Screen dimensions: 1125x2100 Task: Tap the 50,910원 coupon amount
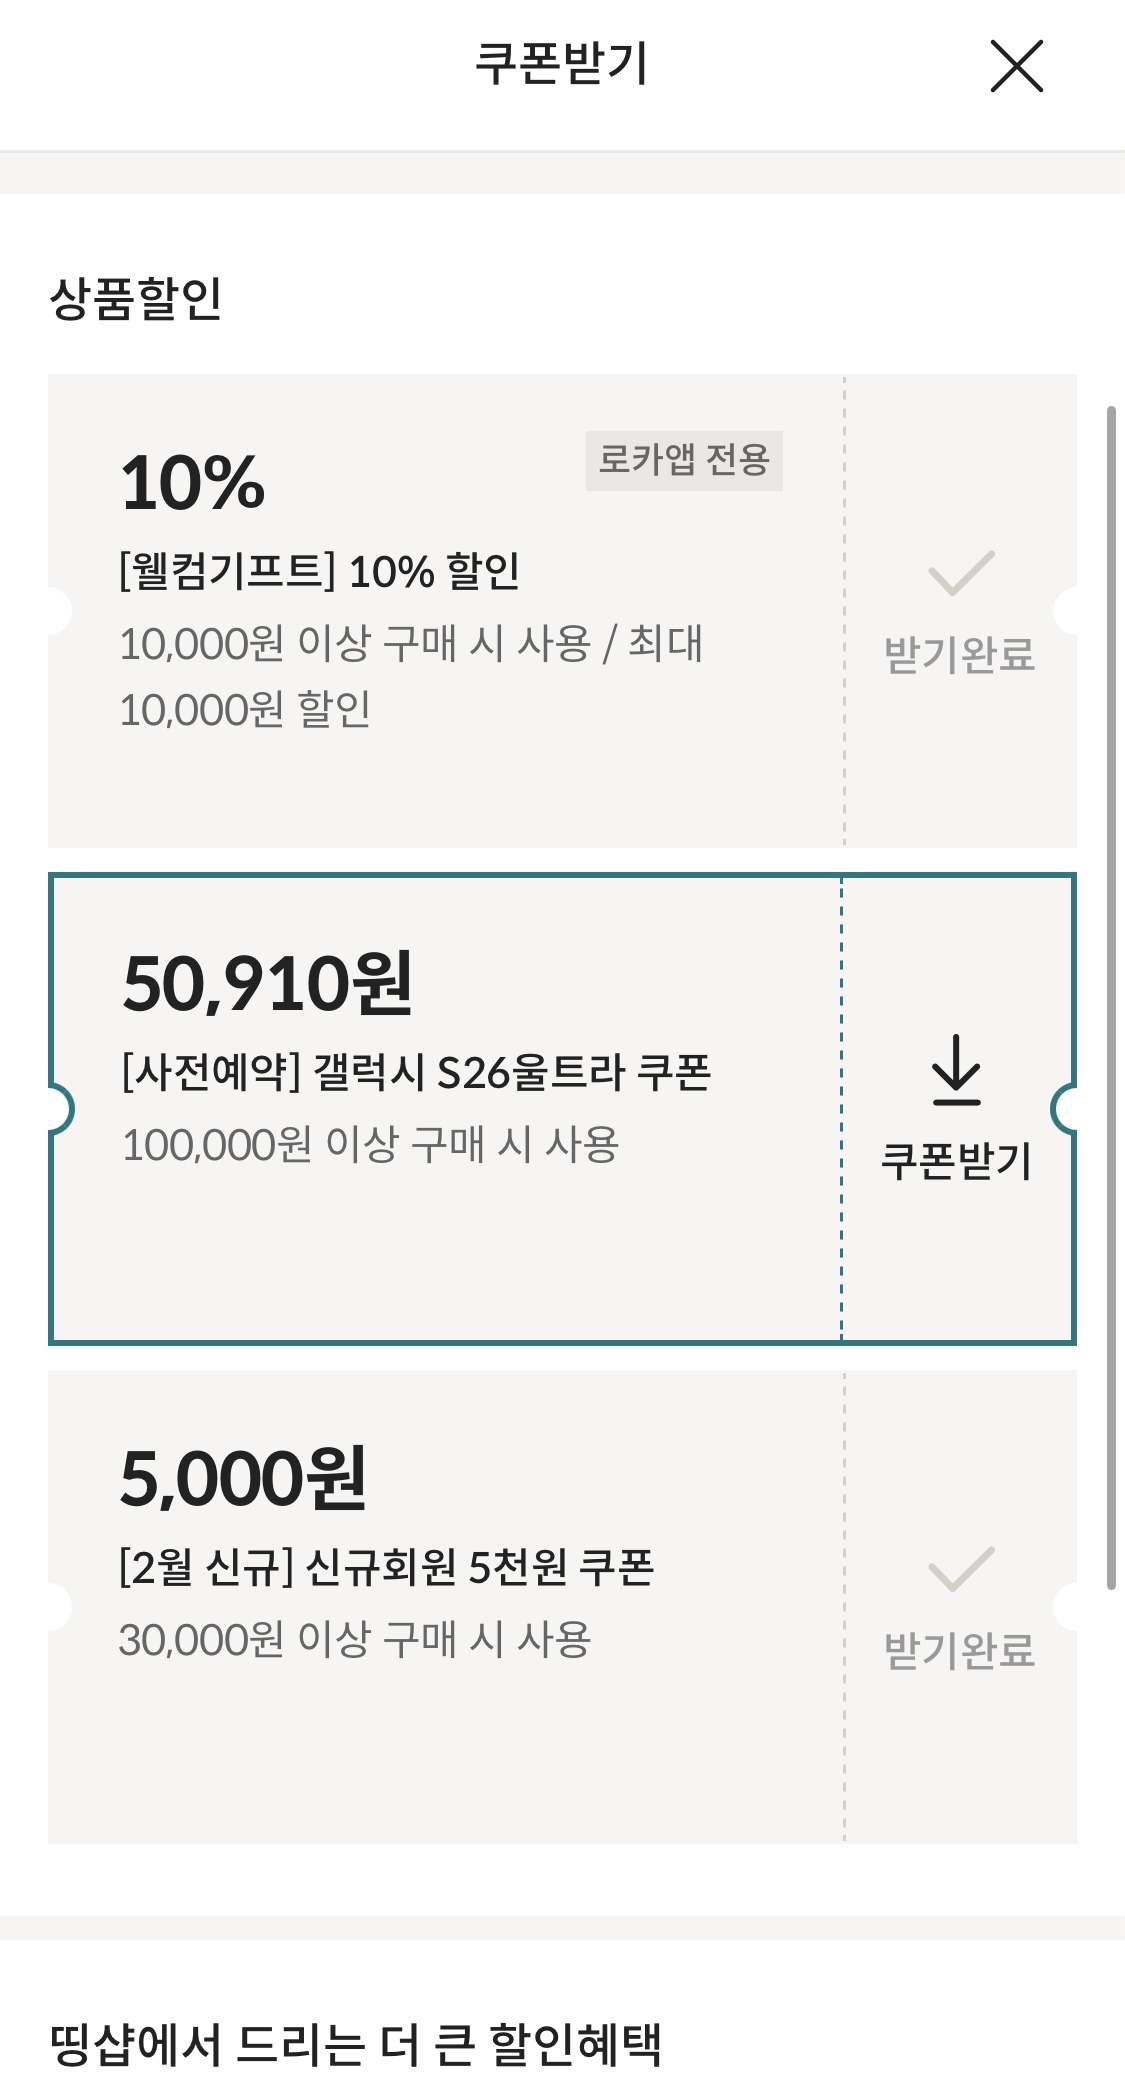(267, 984)
